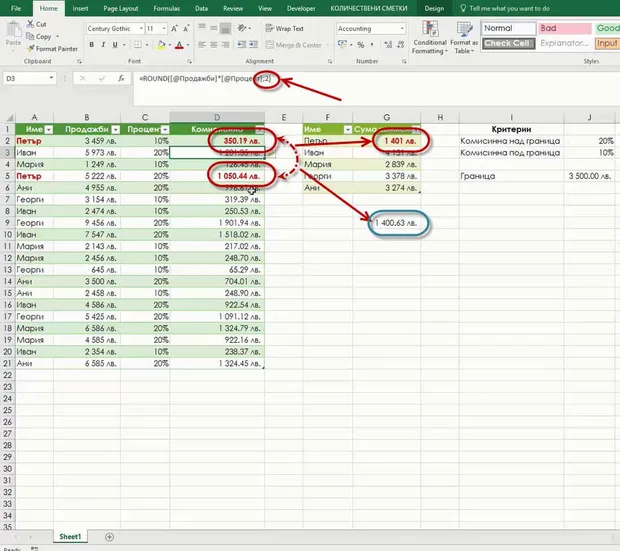
Task: Apply Middle Align to the cell
Action: point(214,28)
